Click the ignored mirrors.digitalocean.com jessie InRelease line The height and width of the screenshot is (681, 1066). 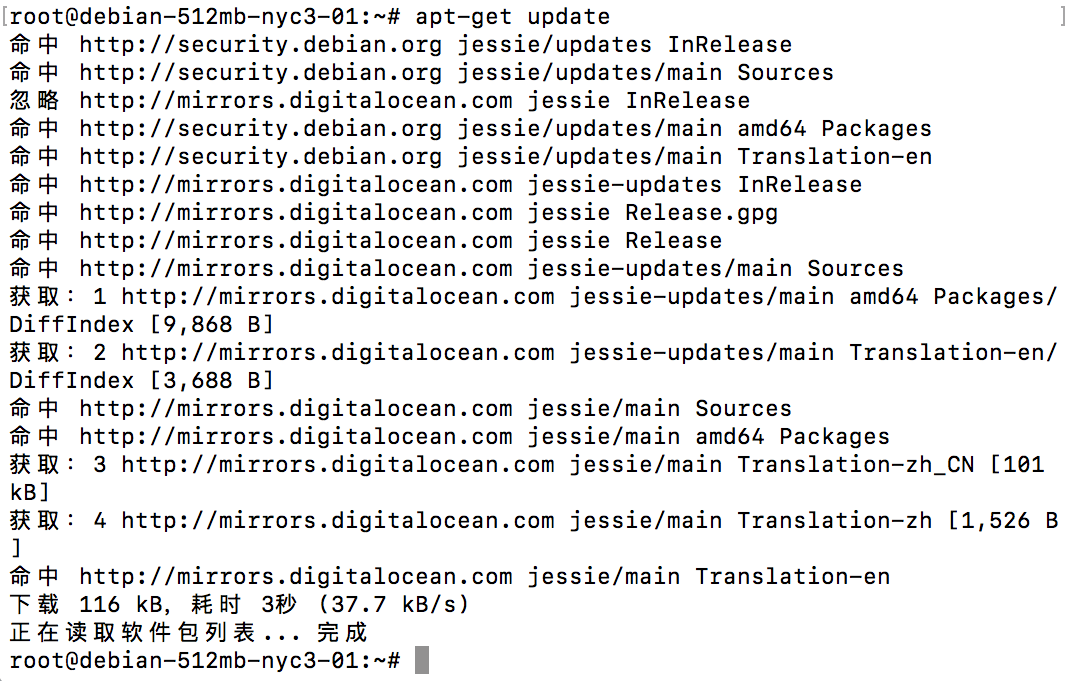point(379,101)
